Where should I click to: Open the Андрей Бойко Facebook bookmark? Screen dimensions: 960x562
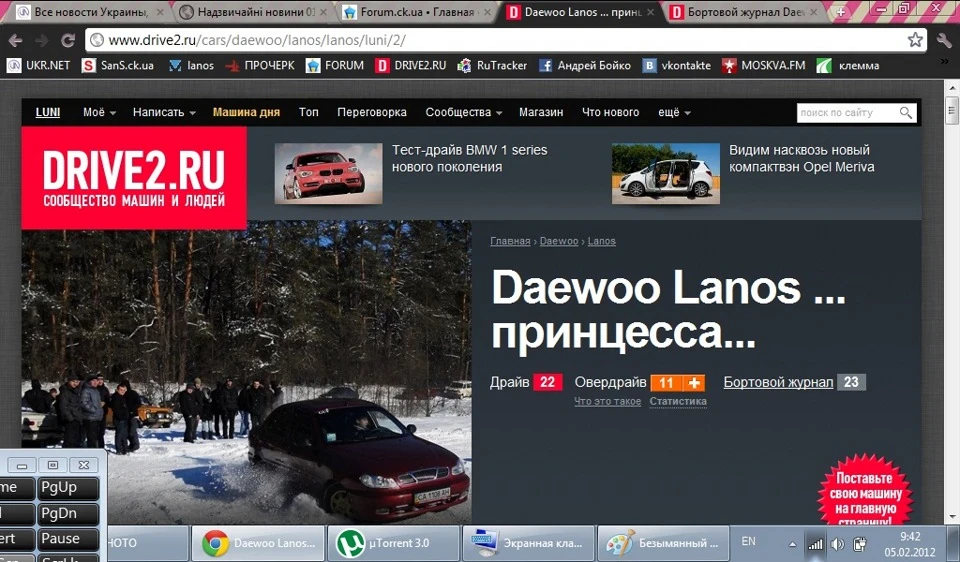585,66
